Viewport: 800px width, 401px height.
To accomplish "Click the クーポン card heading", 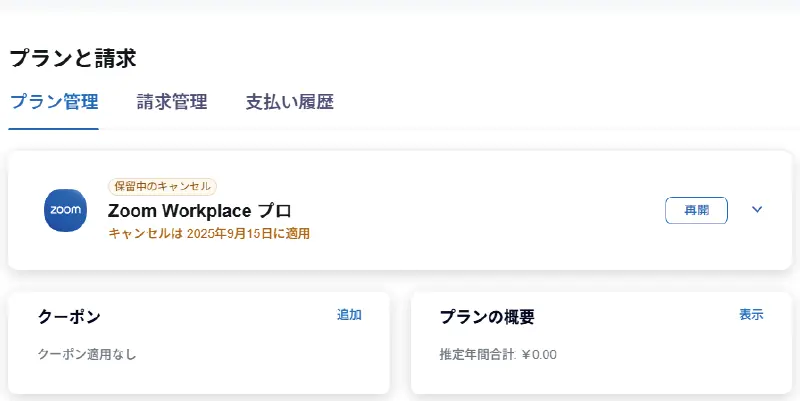I will coord(69,317).
